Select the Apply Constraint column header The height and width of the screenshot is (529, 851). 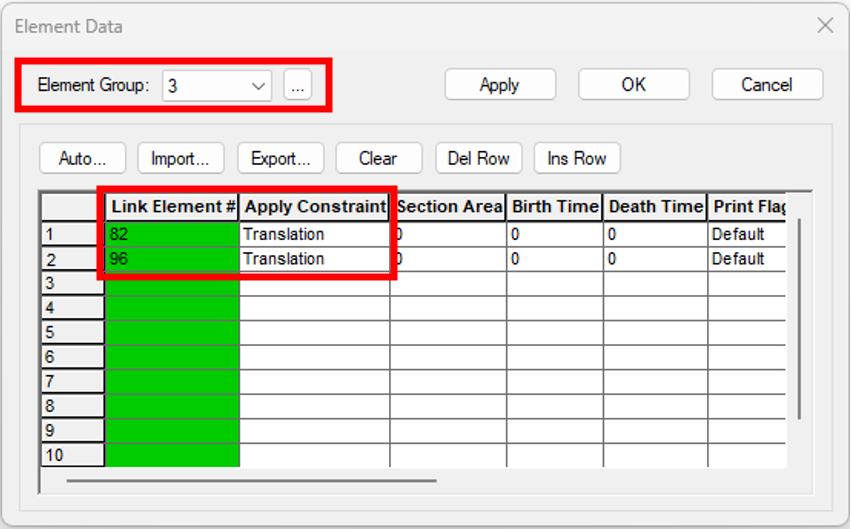315,207
